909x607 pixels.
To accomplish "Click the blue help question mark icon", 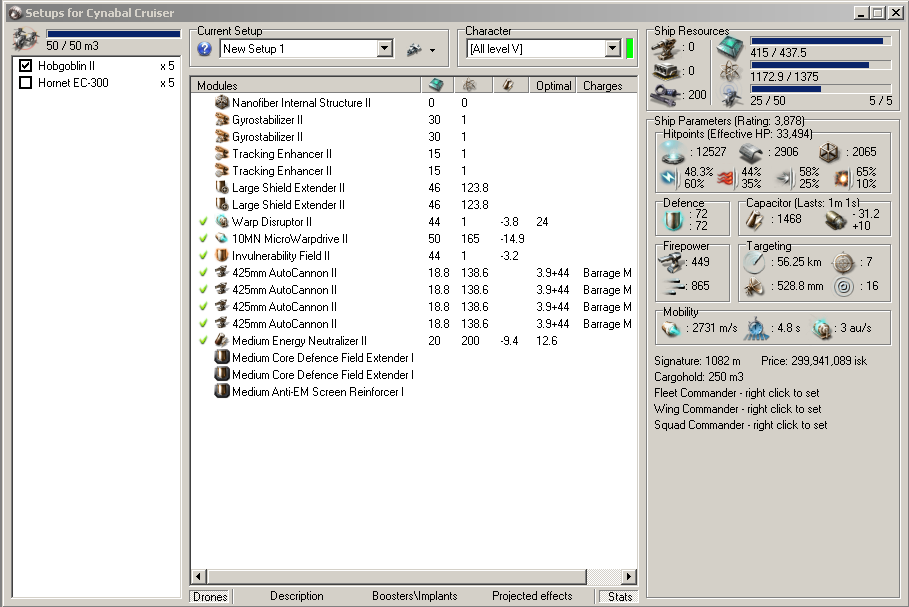I will click(x=204, y=49).
